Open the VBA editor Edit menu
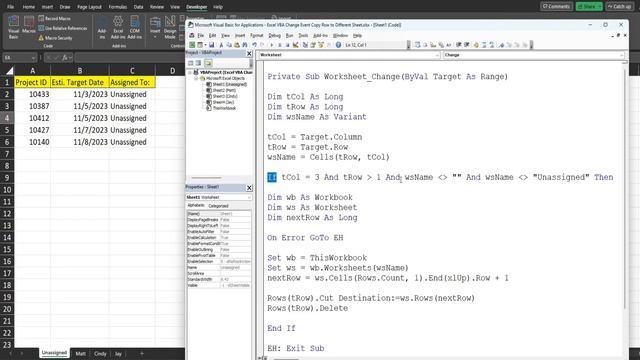This screenshot has height=360, width=640. coord(212,36)
